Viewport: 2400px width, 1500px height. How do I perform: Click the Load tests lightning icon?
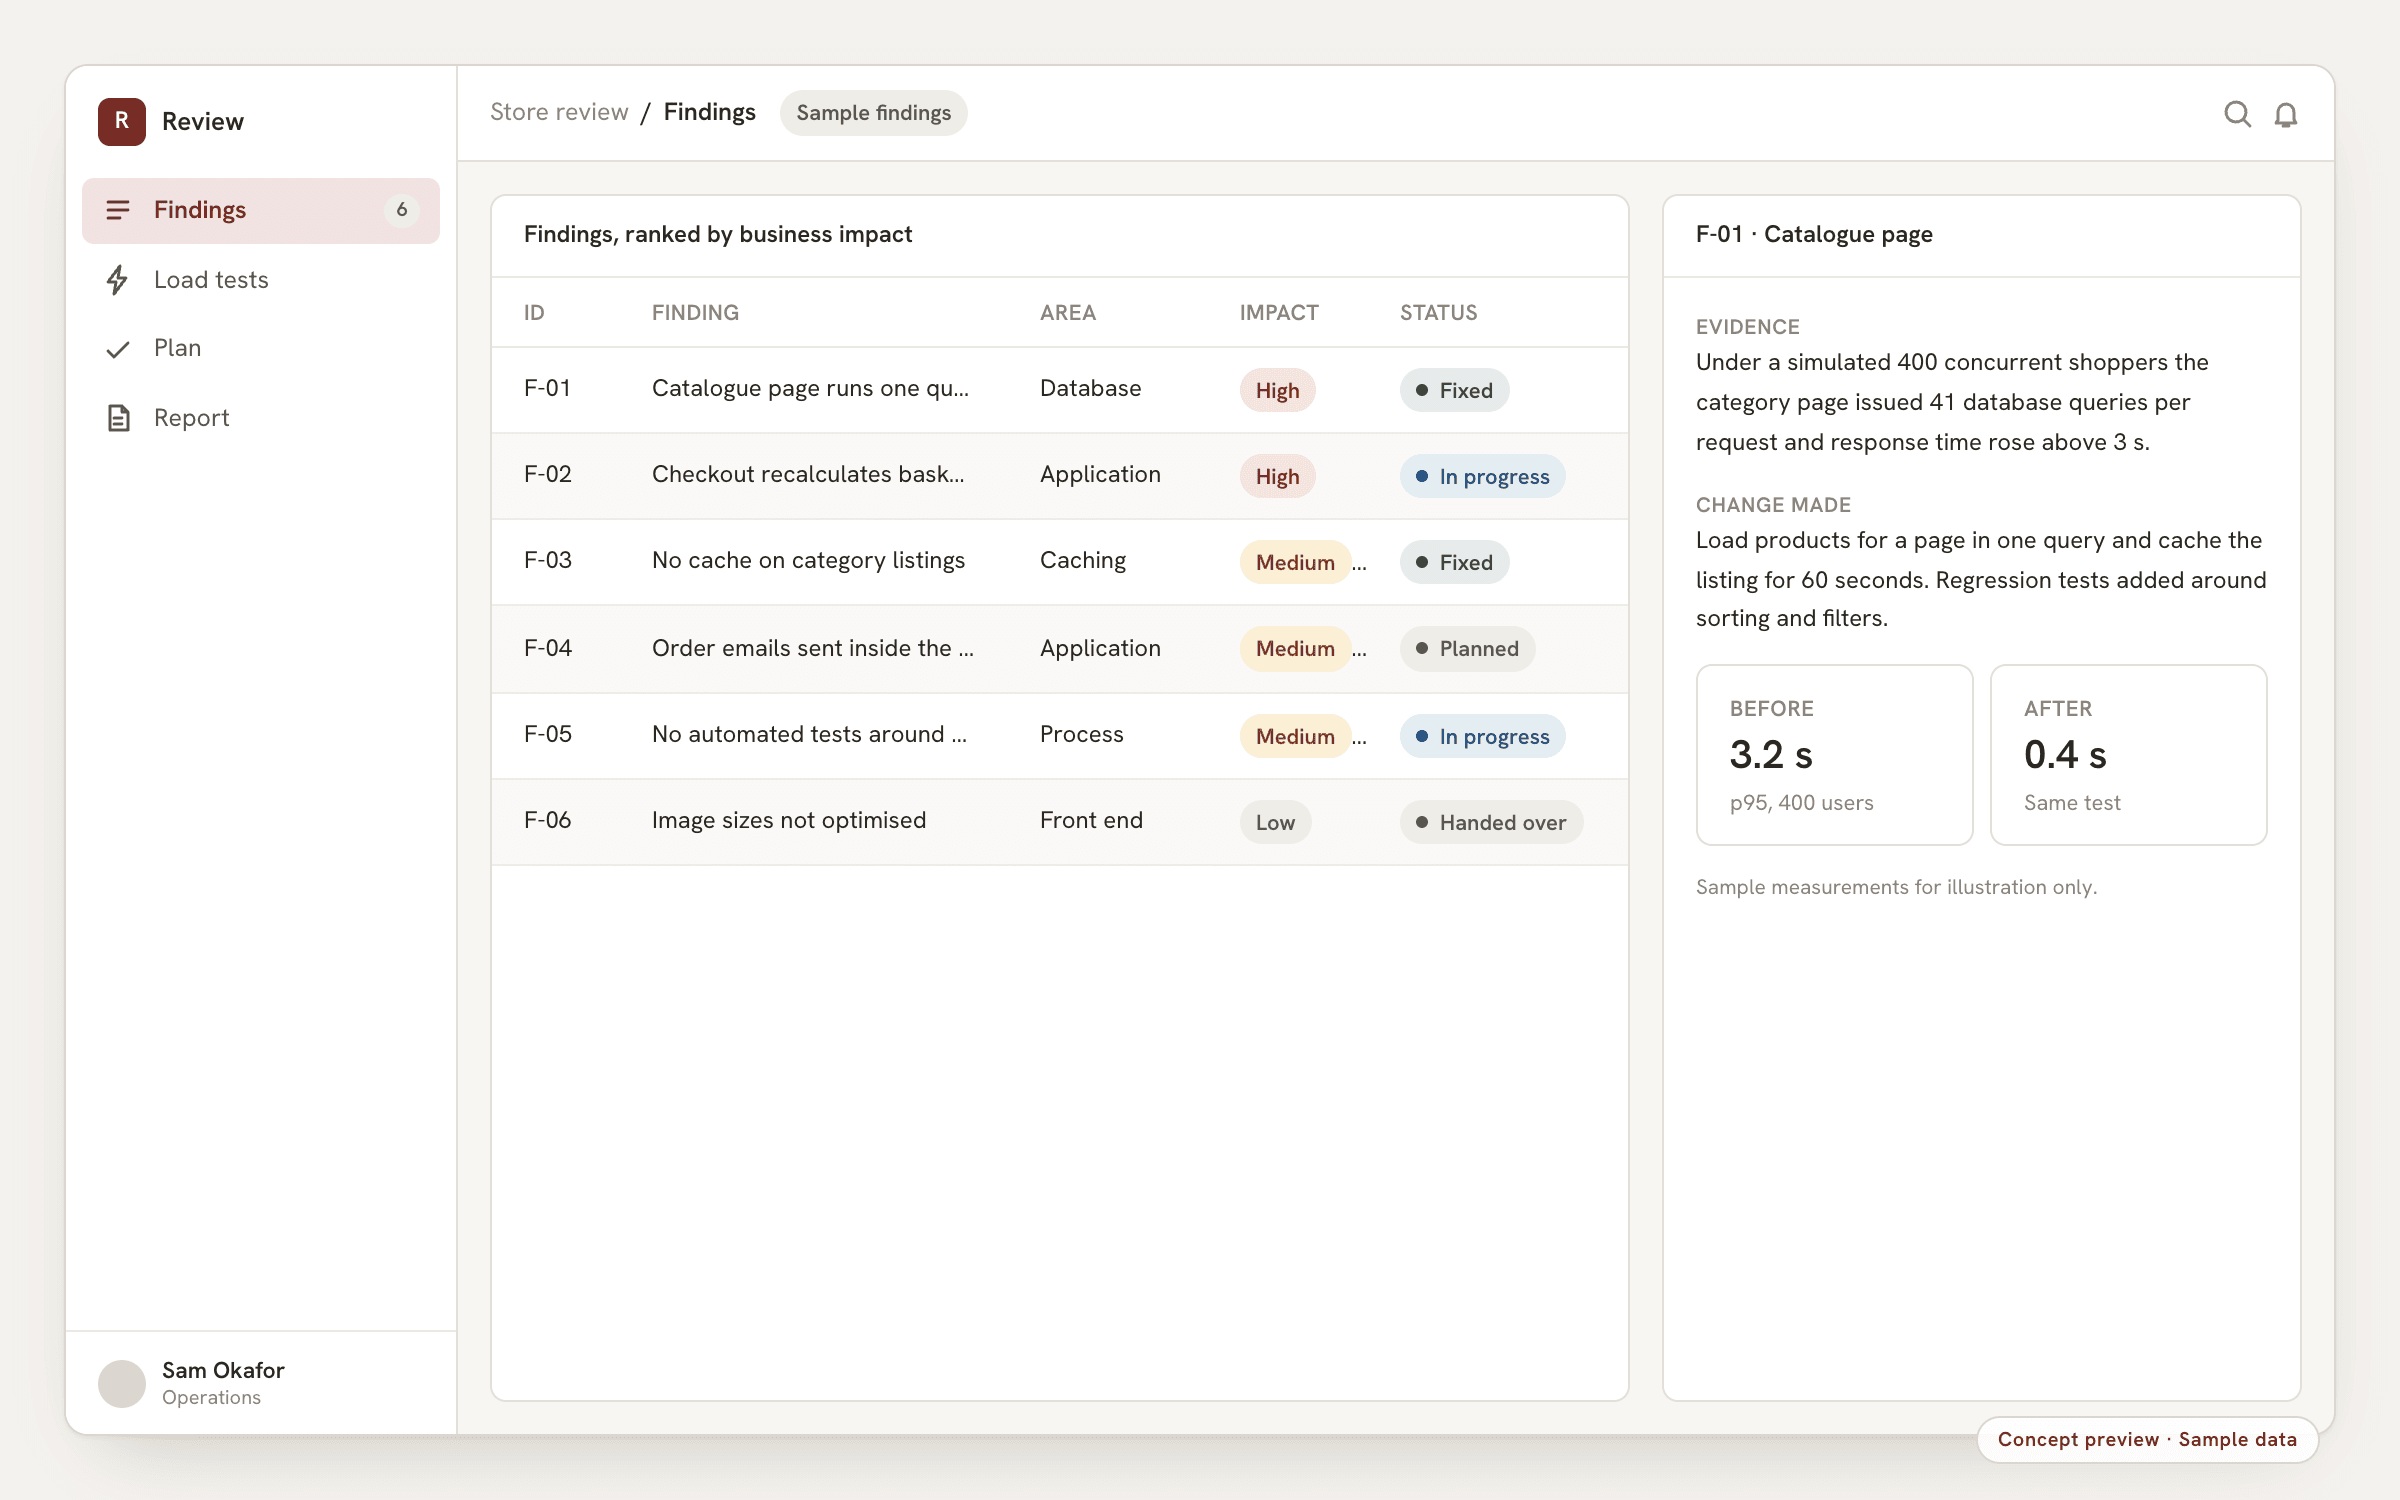pos(118,279)
